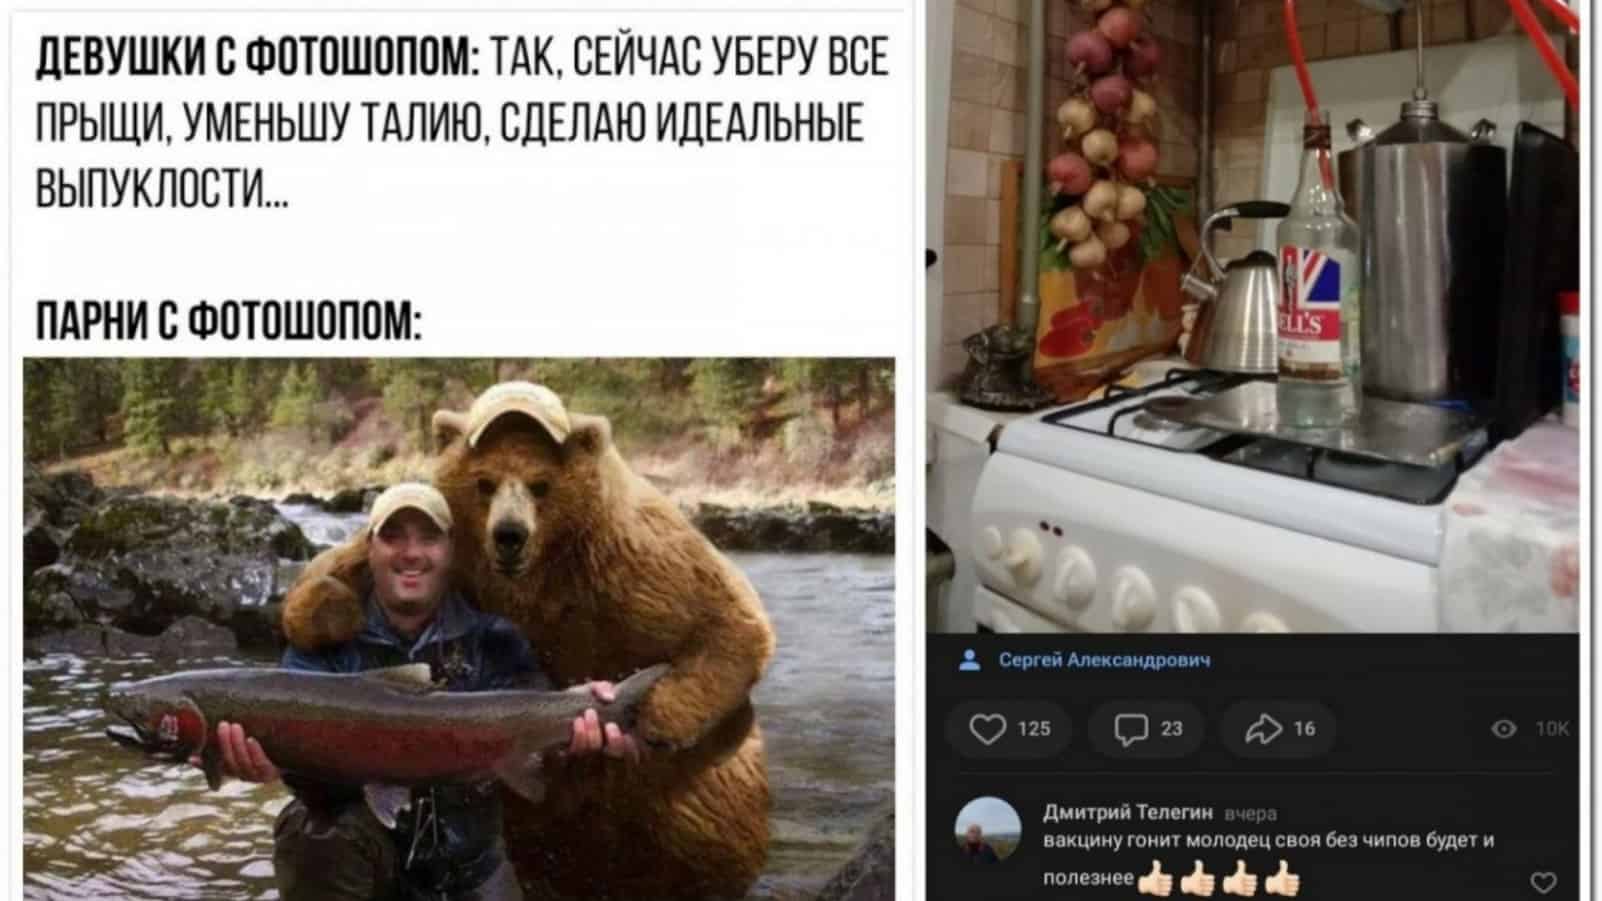Open comments via the speech bubble icon
1602x901 pixels.
pos(1131,729)
